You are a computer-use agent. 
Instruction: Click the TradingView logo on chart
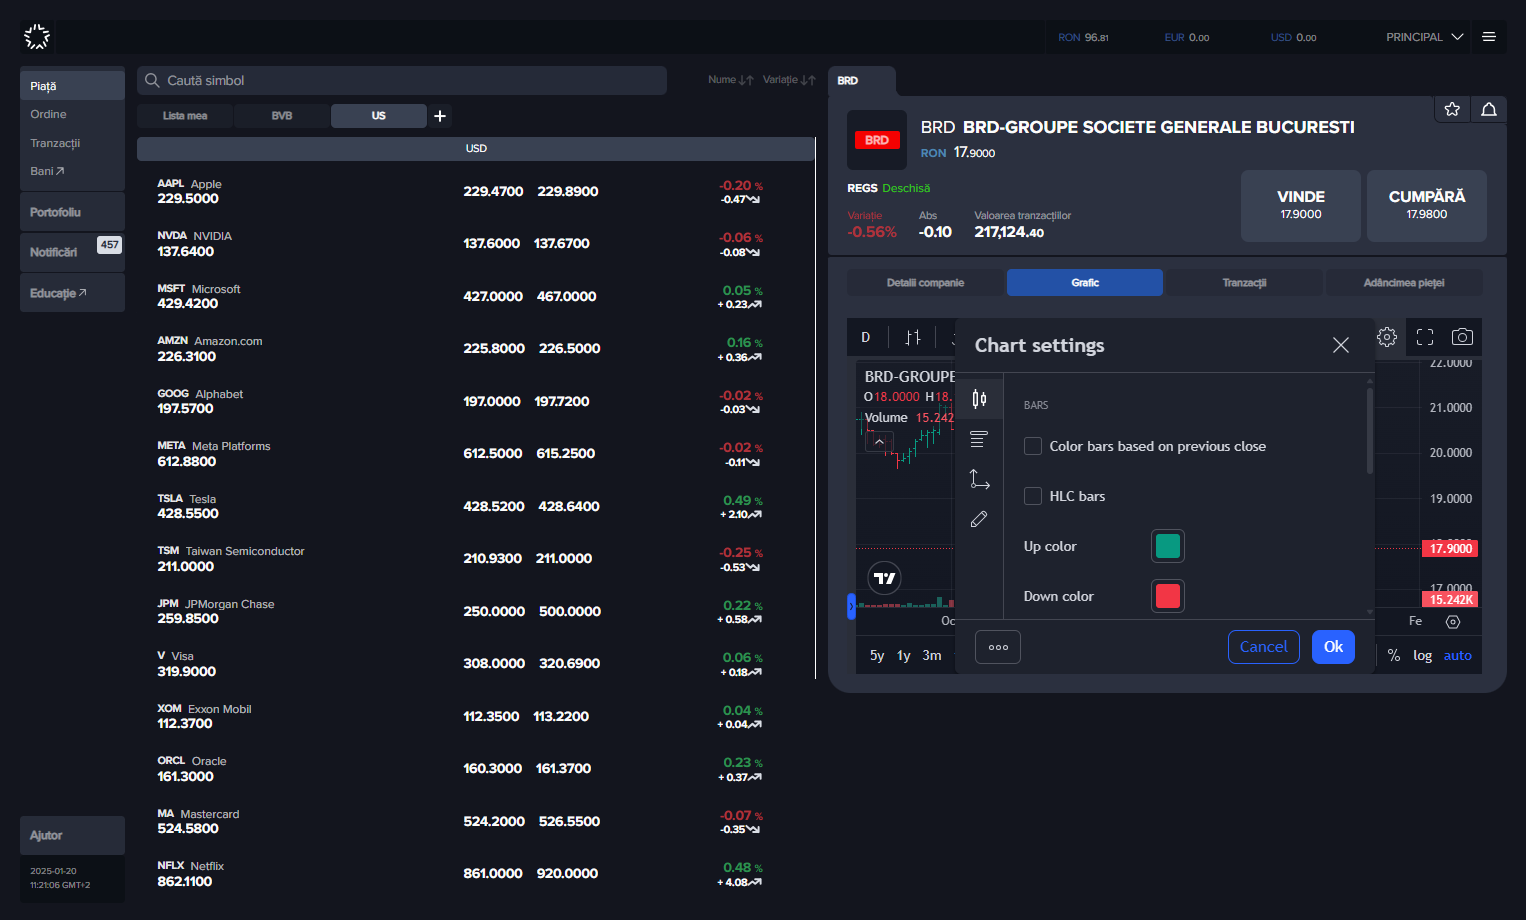(x=885, y=578)
